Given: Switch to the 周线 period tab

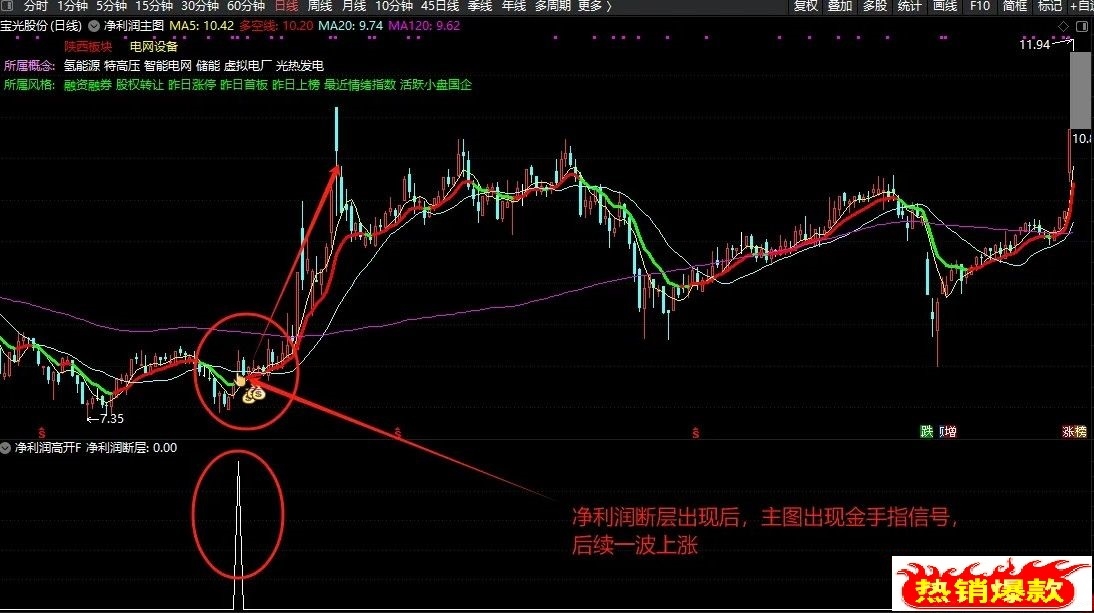Looking at the screenshot, I should pyautogui.click(x=320, y=6).
